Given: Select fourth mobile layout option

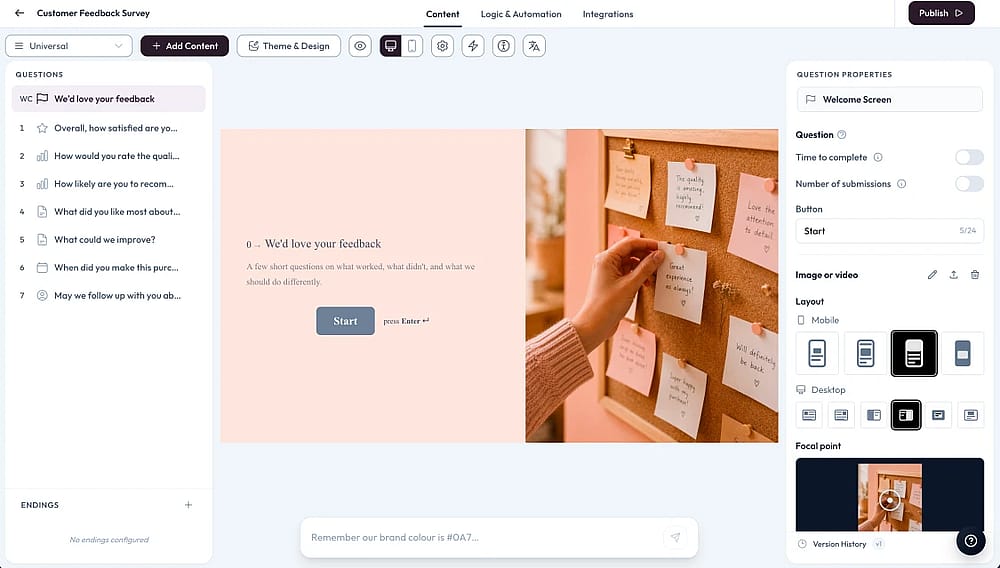Looking at the screenshot, I should (x=962, y=353).
